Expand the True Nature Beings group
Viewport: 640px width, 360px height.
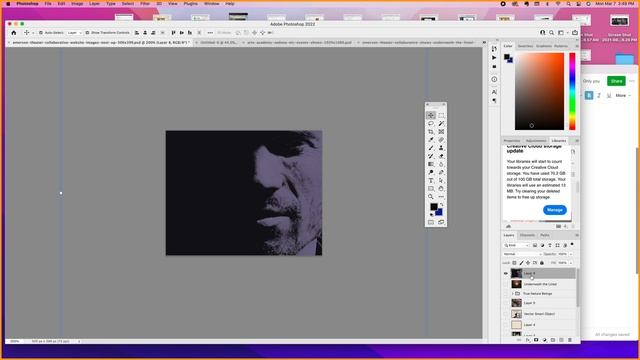point(513,294)
